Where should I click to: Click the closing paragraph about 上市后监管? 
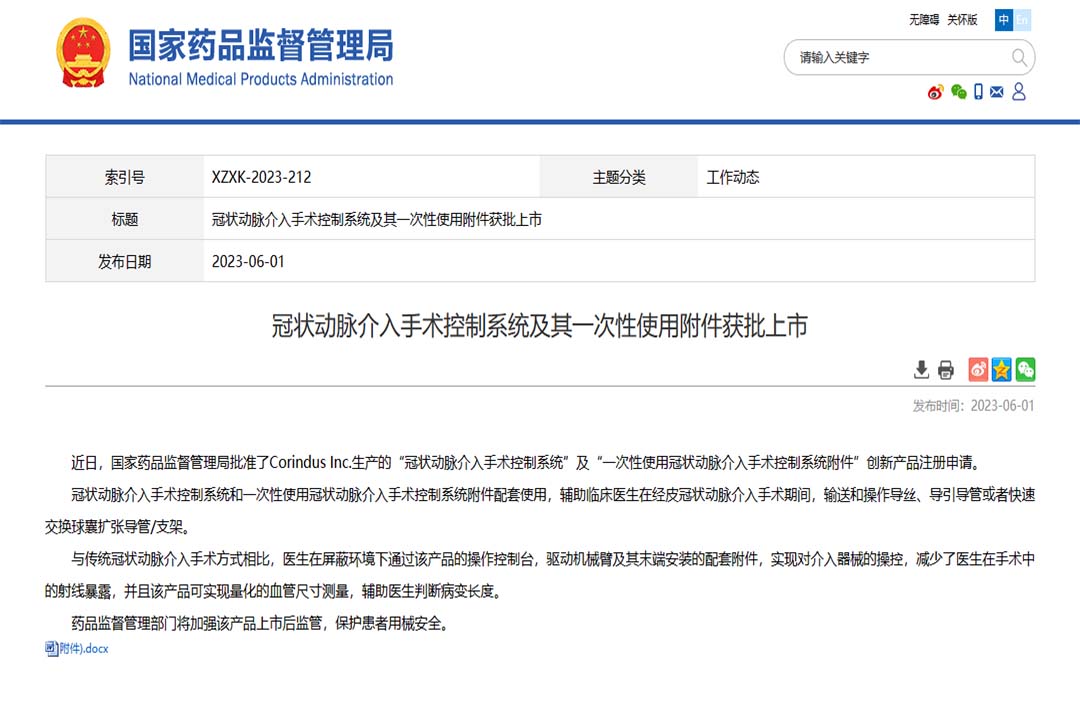point(260,624)
